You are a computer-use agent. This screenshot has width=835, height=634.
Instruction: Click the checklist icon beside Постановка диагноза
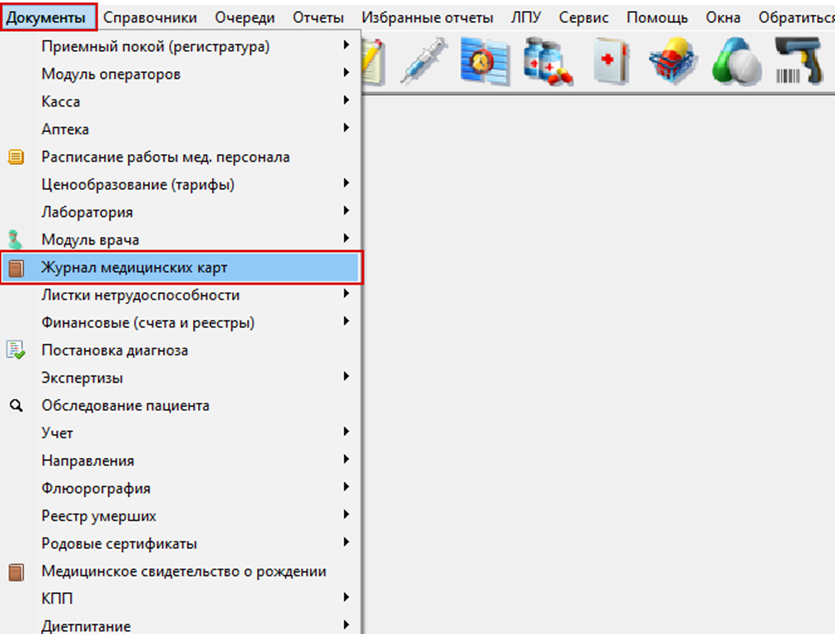pyautogui.click(x=15, y=350)
